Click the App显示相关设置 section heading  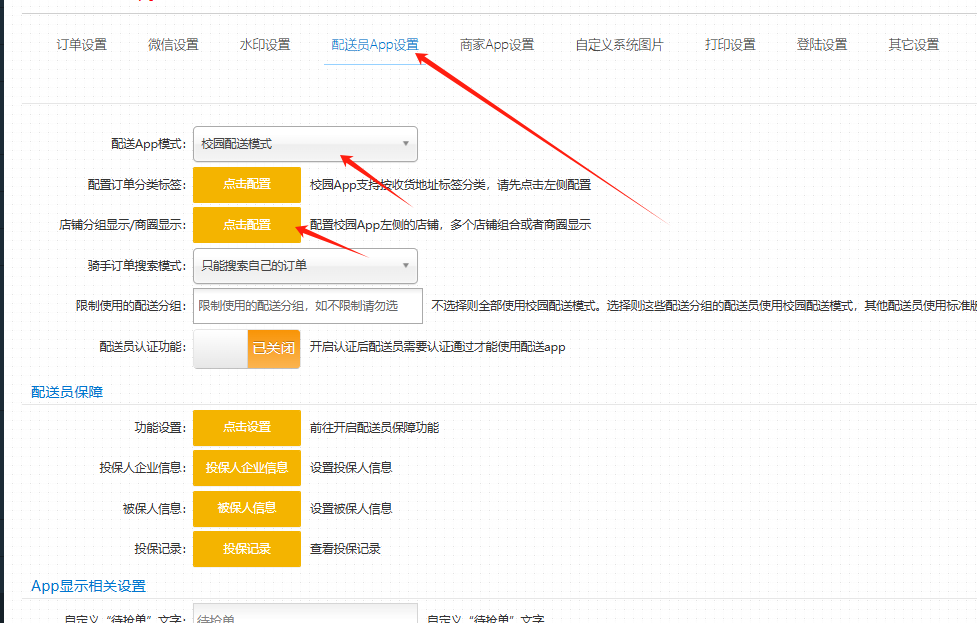88,586
